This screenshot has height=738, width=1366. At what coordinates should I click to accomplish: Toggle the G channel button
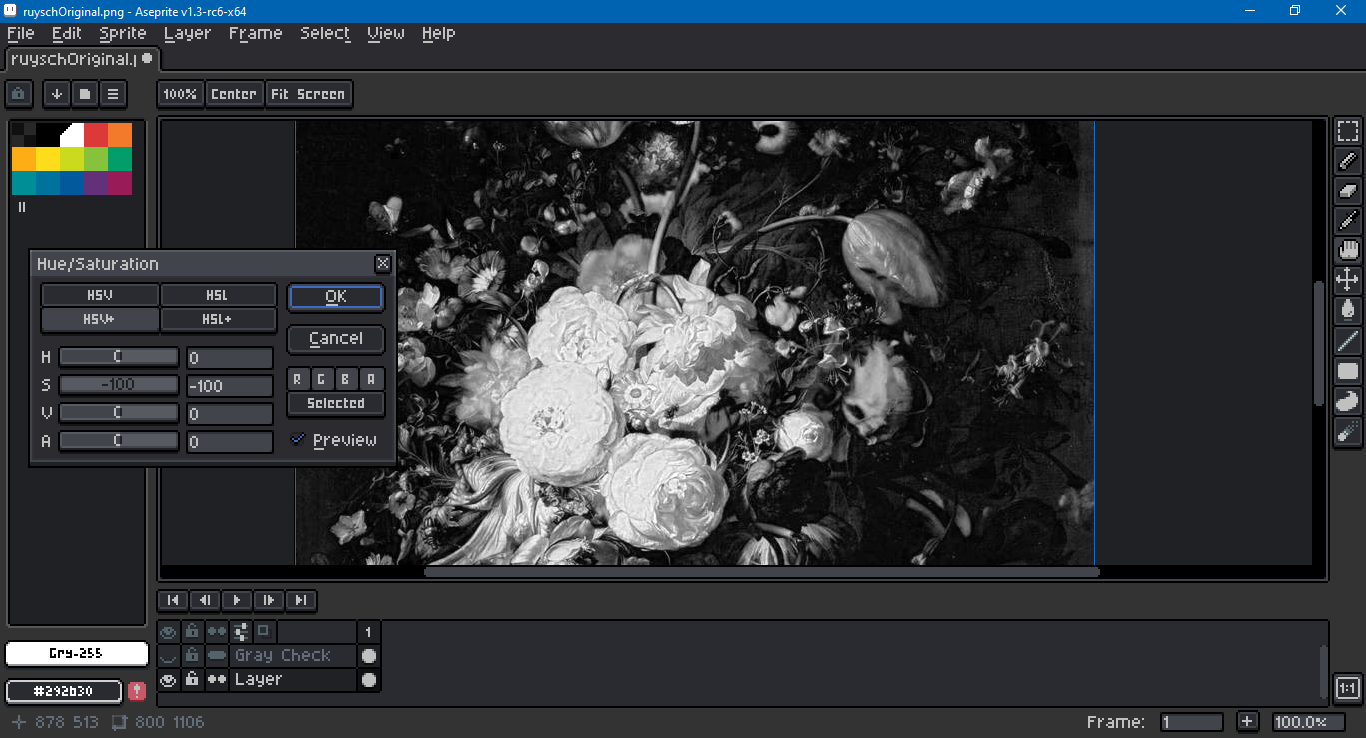coord(322,379)
